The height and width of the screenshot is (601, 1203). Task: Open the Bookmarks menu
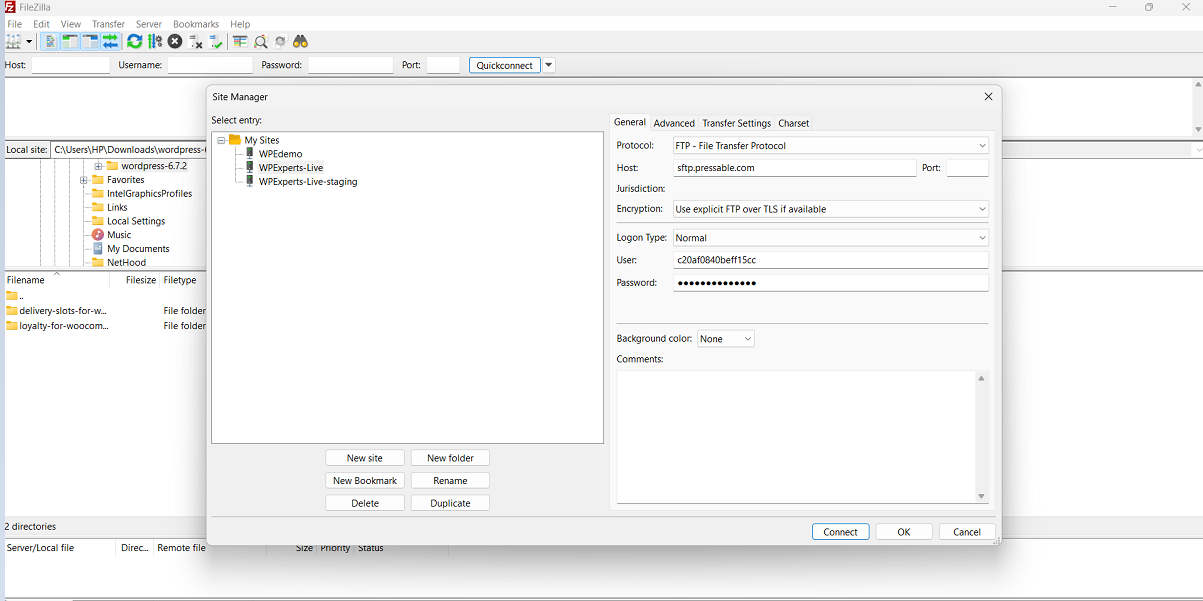click(196, 23)
